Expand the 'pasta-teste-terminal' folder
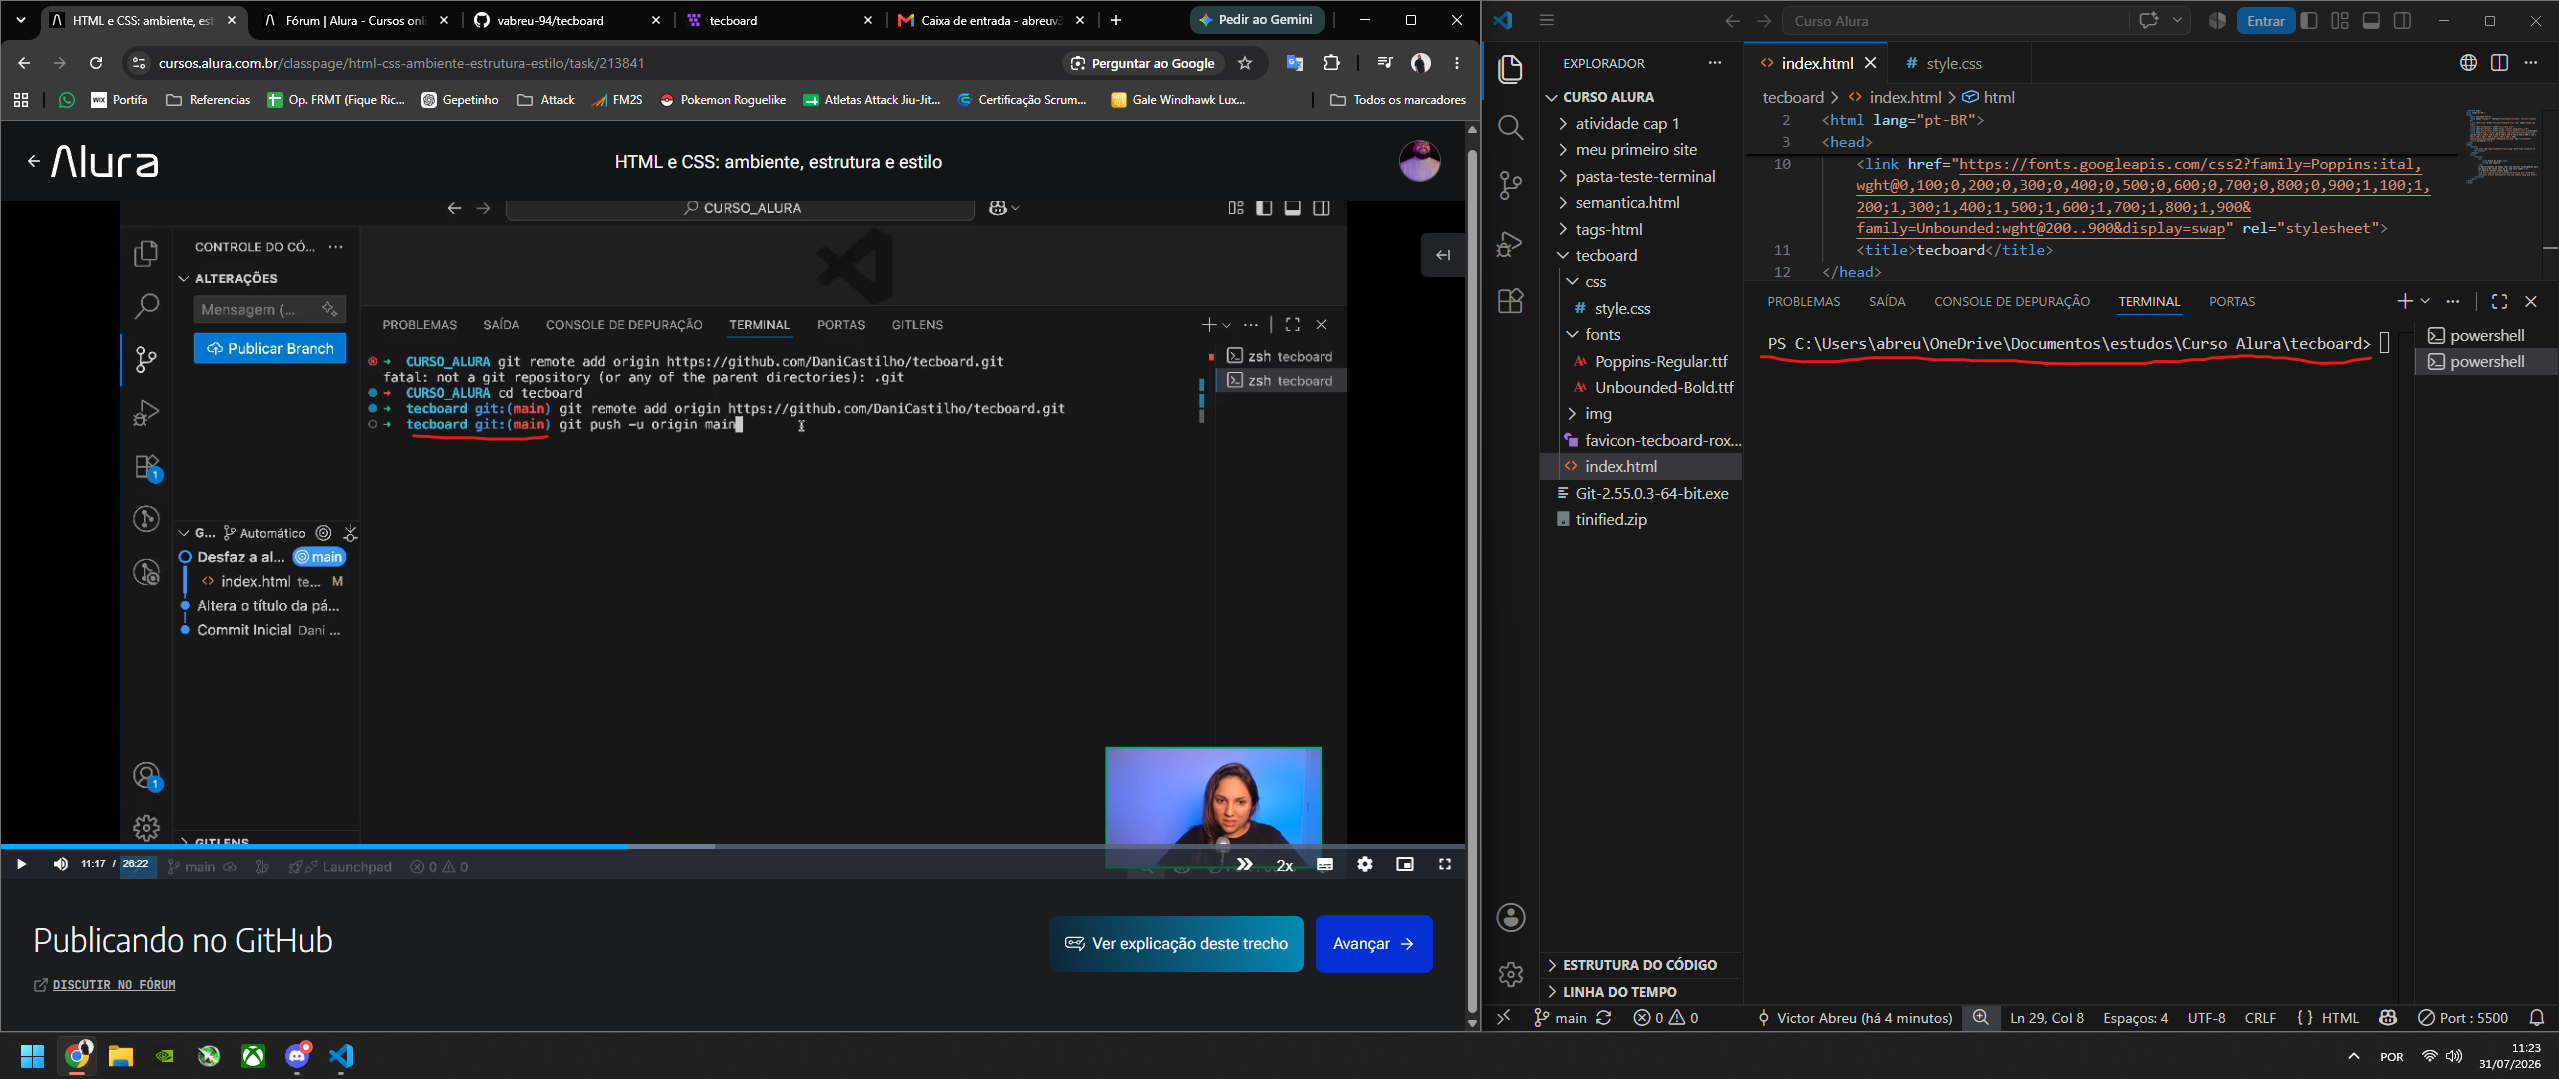The height and width of the screenshot is (1079, 2559). [x=1641, y=176]
